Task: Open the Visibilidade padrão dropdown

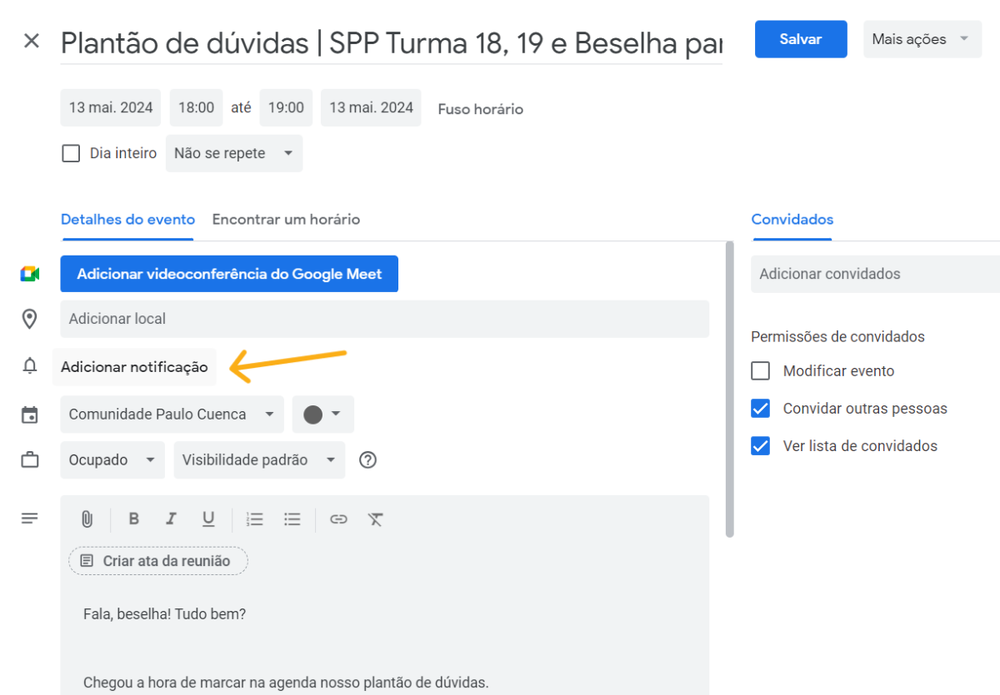Action: point(259,460)
